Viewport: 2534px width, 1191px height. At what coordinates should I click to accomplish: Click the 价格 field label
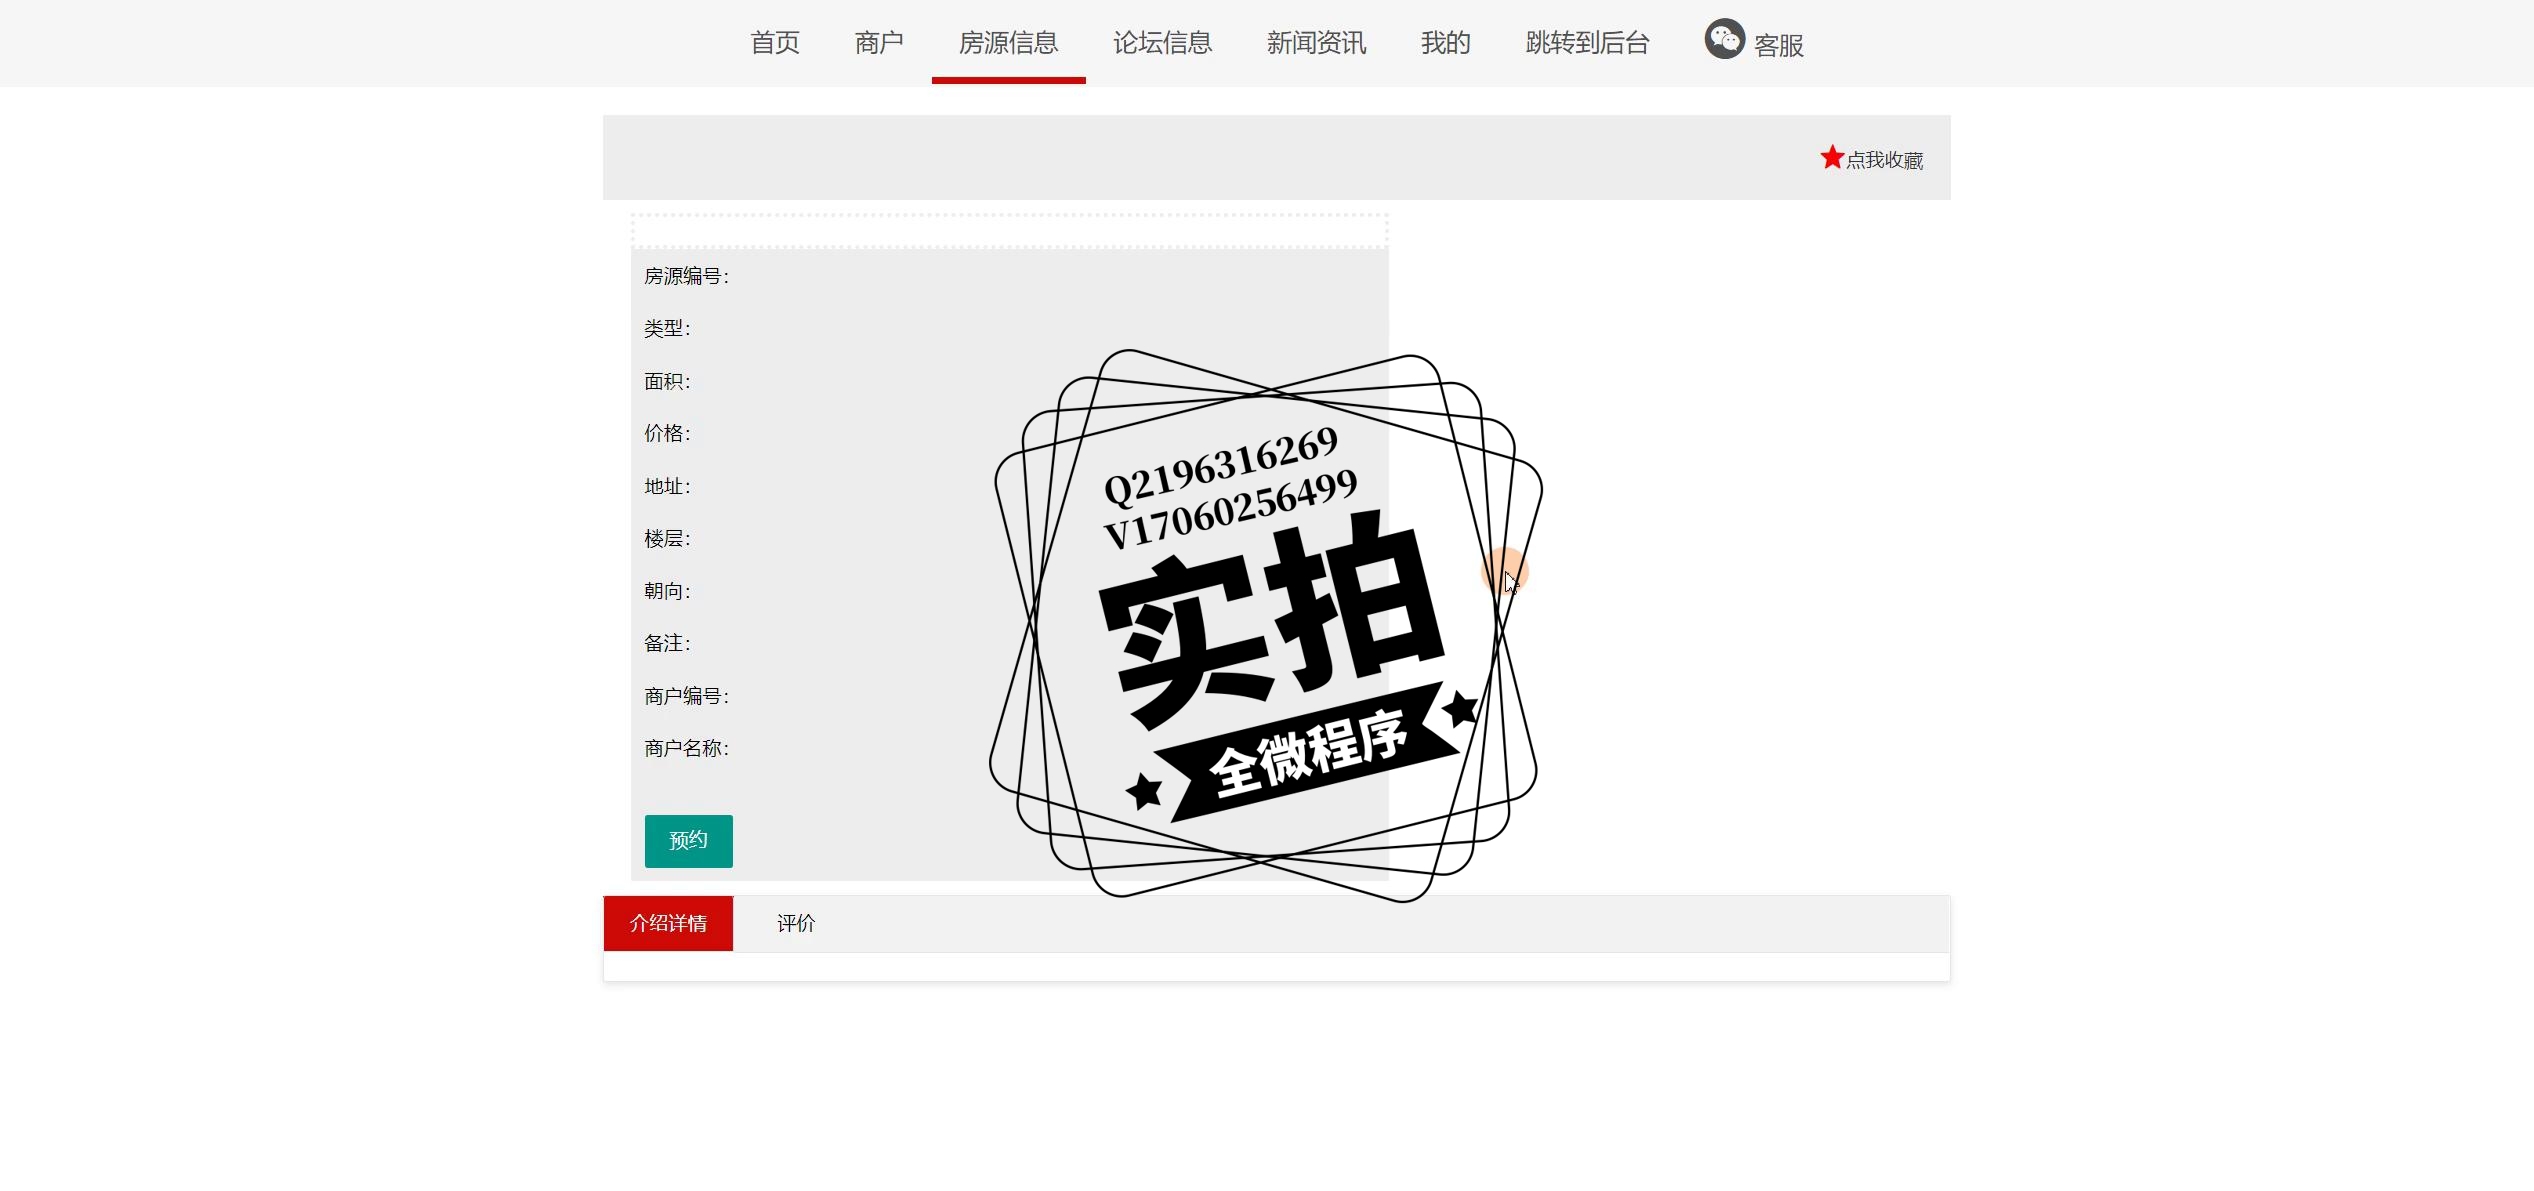667,433
